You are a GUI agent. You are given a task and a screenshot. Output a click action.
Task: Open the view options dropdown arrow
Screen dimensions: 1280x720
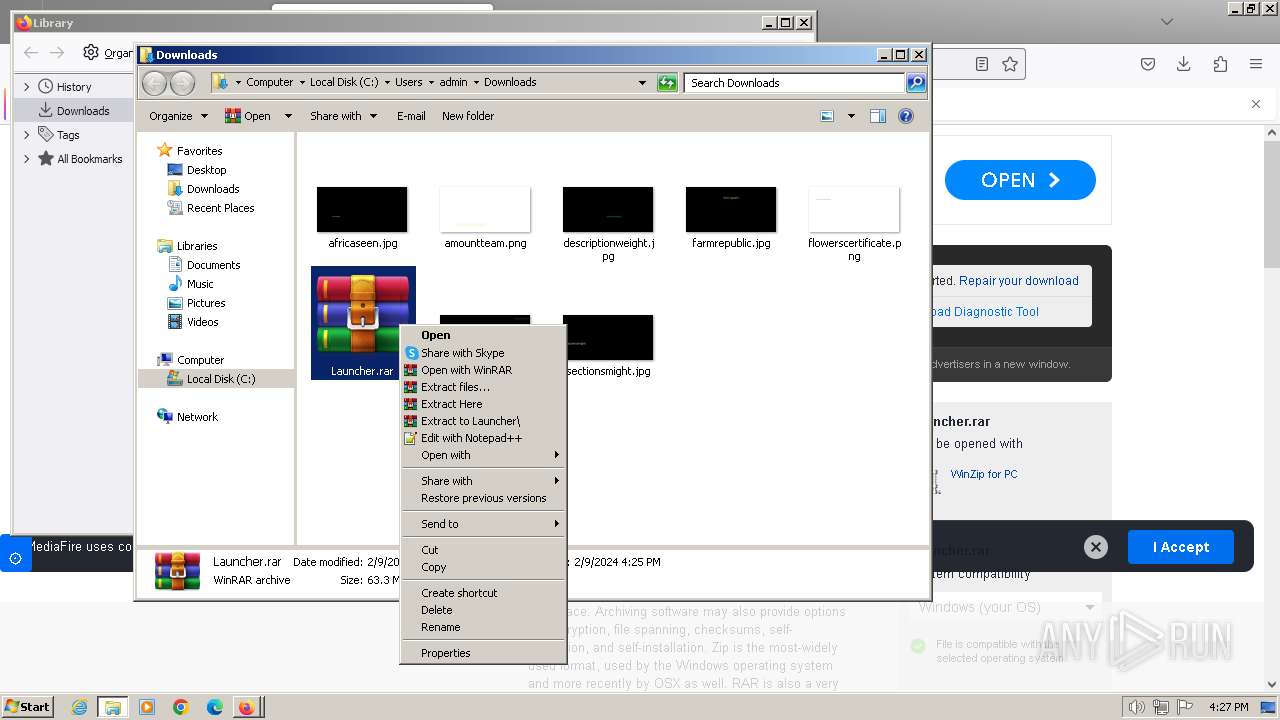coord(851,116)
